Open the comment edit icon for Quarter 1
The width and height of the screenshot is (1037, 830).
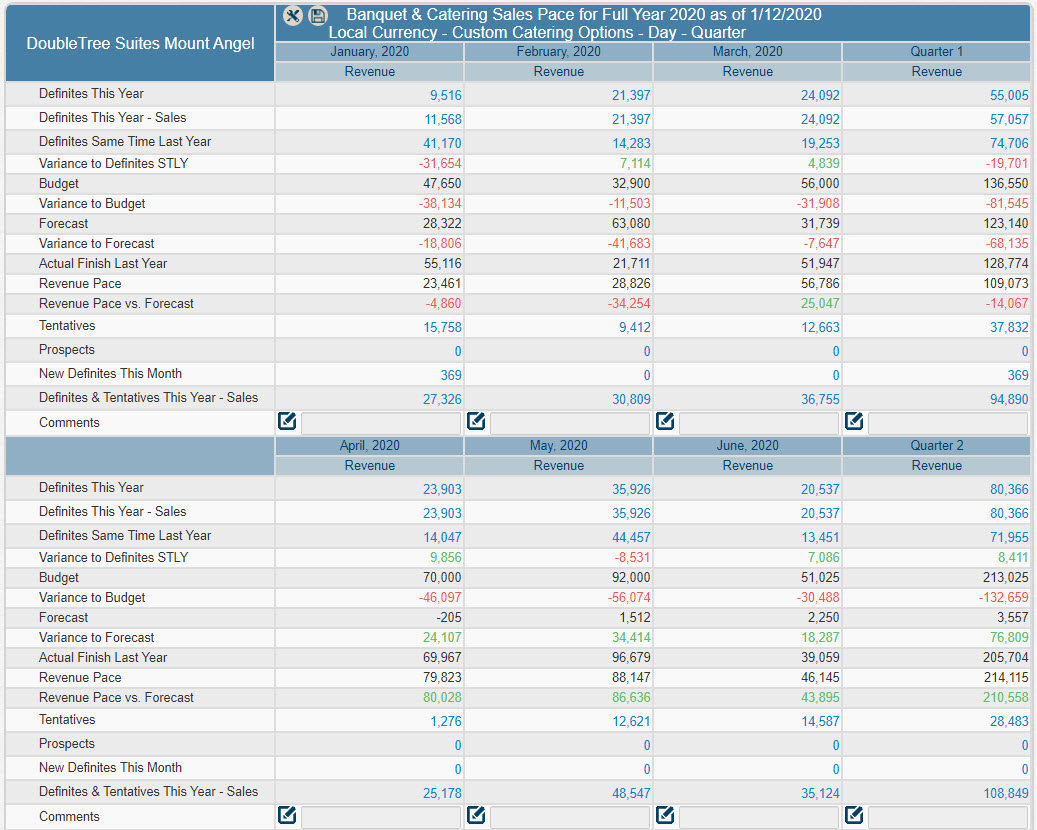click(x=854, y=421)
